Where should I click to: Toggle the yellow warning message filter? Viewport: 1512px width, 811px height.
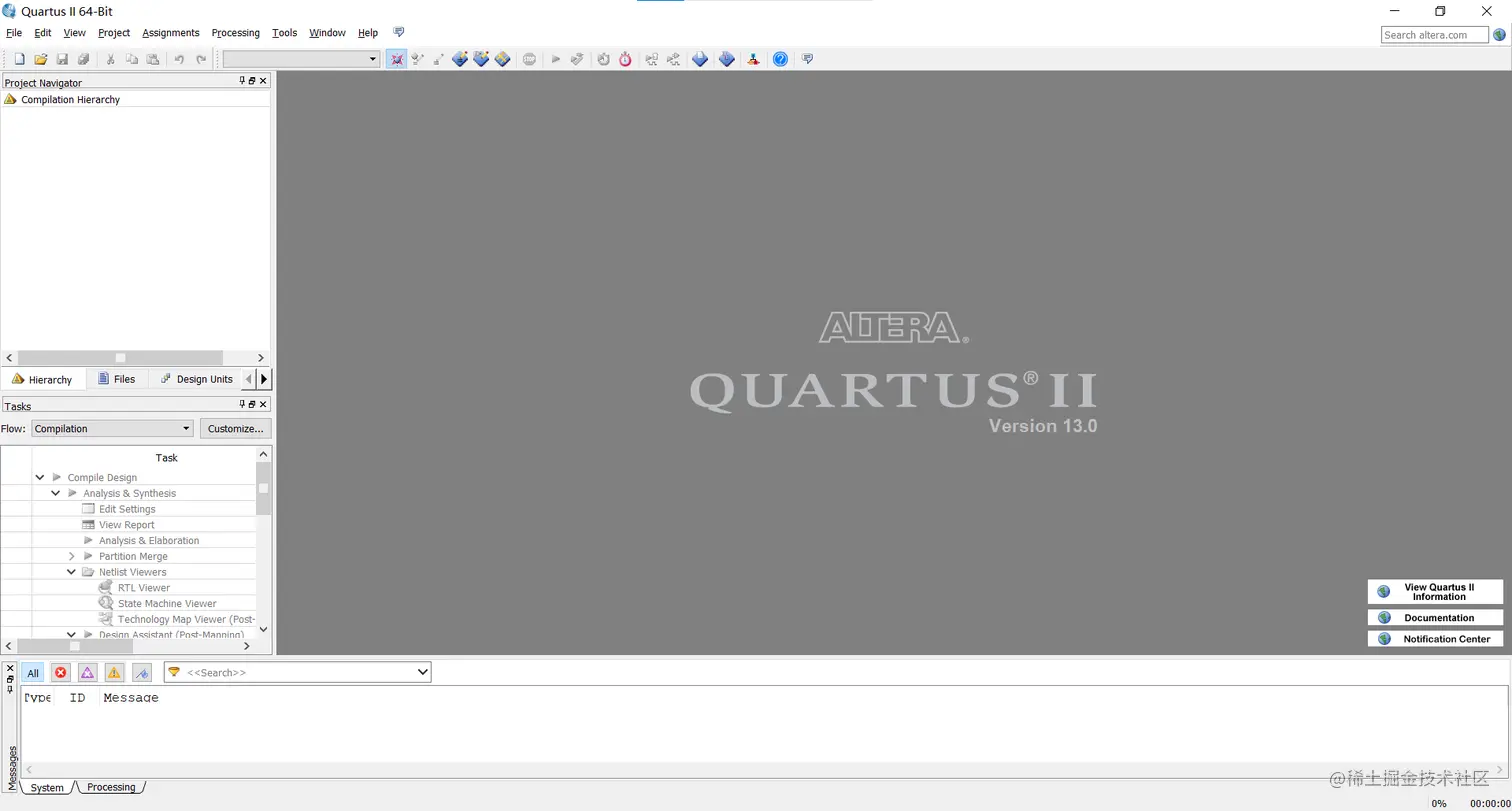[114, 673]
